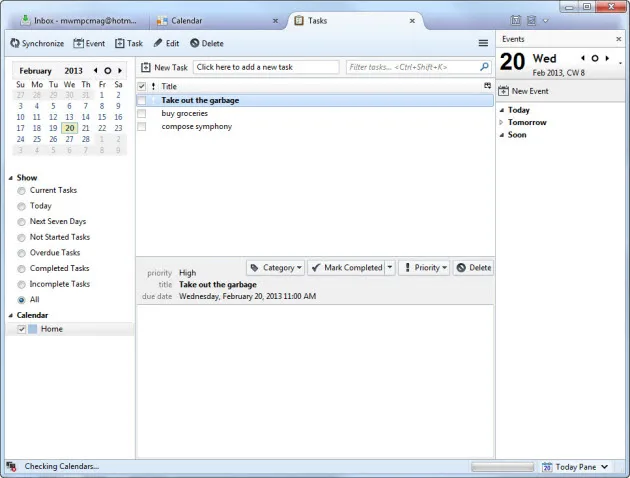Select Next Seven Days radio button
Viewport: 630px width, 478px height.
coord(22,222)
